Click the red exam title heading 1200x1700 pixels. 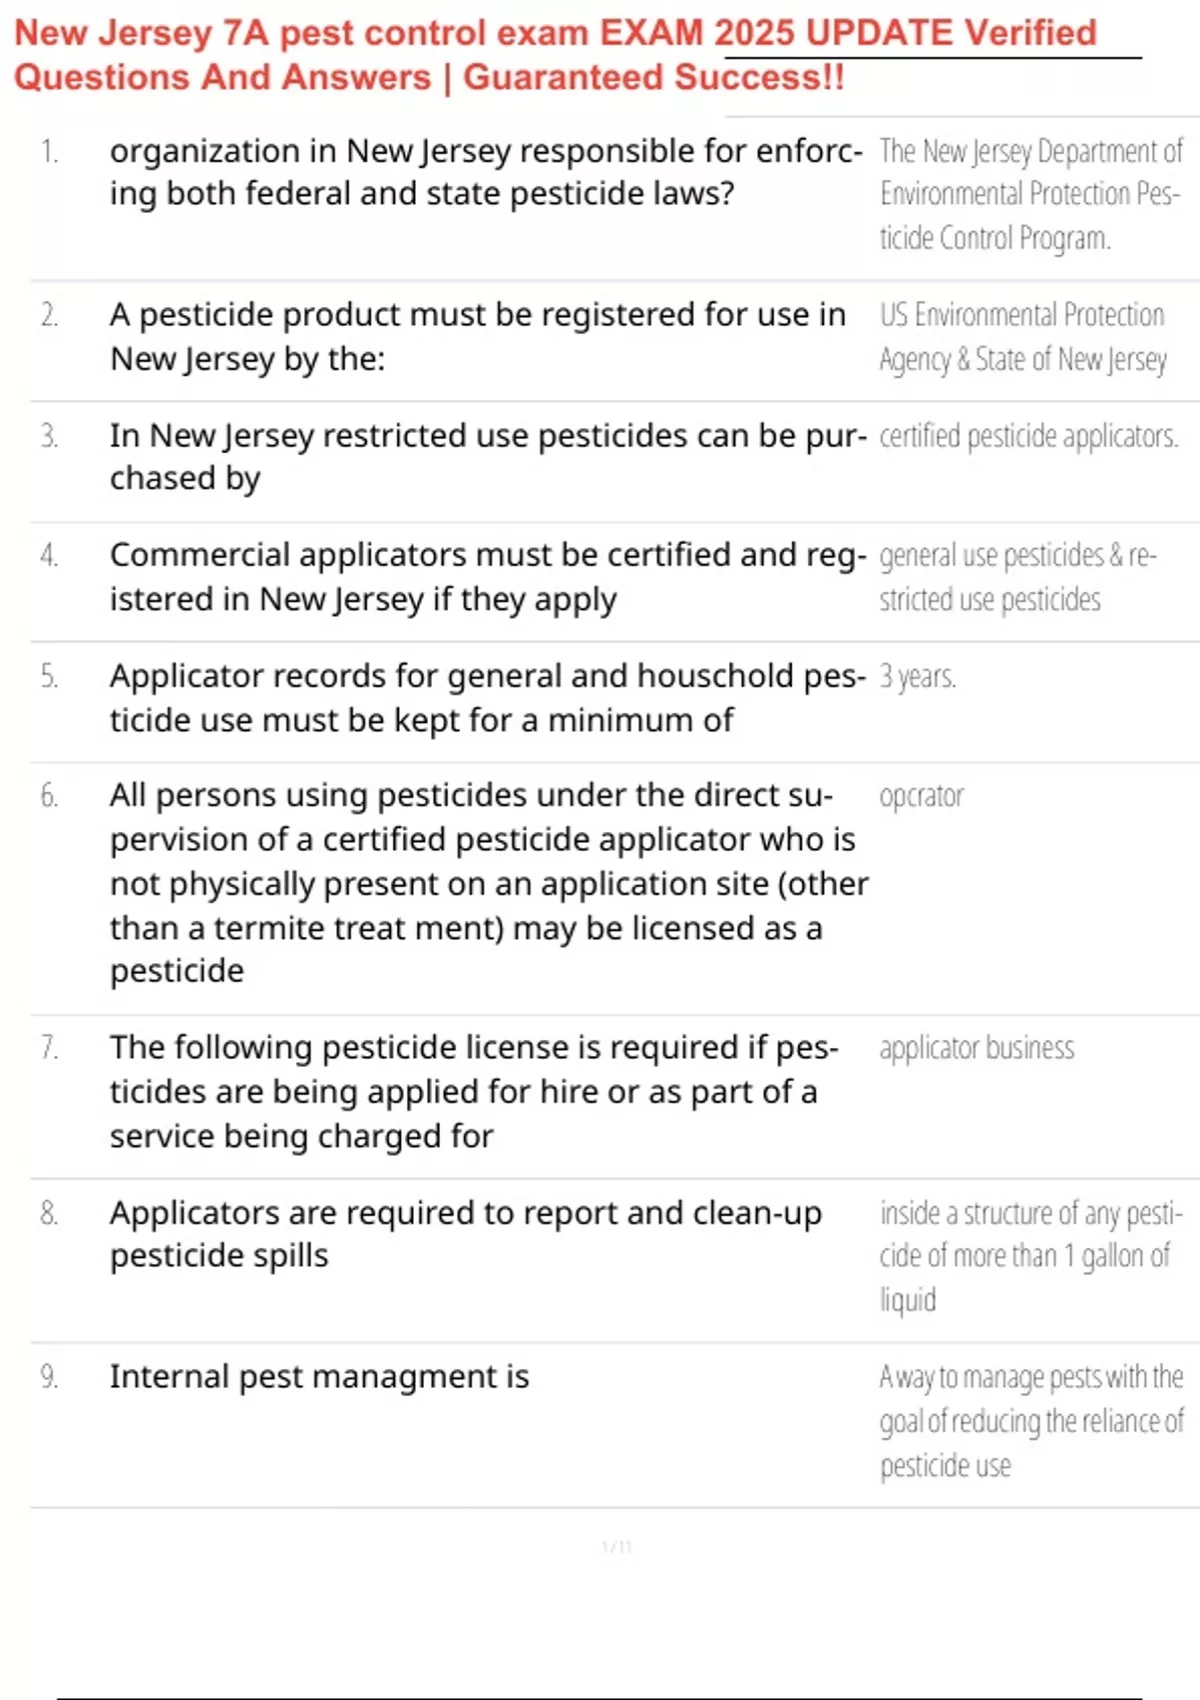coord(555,55)
